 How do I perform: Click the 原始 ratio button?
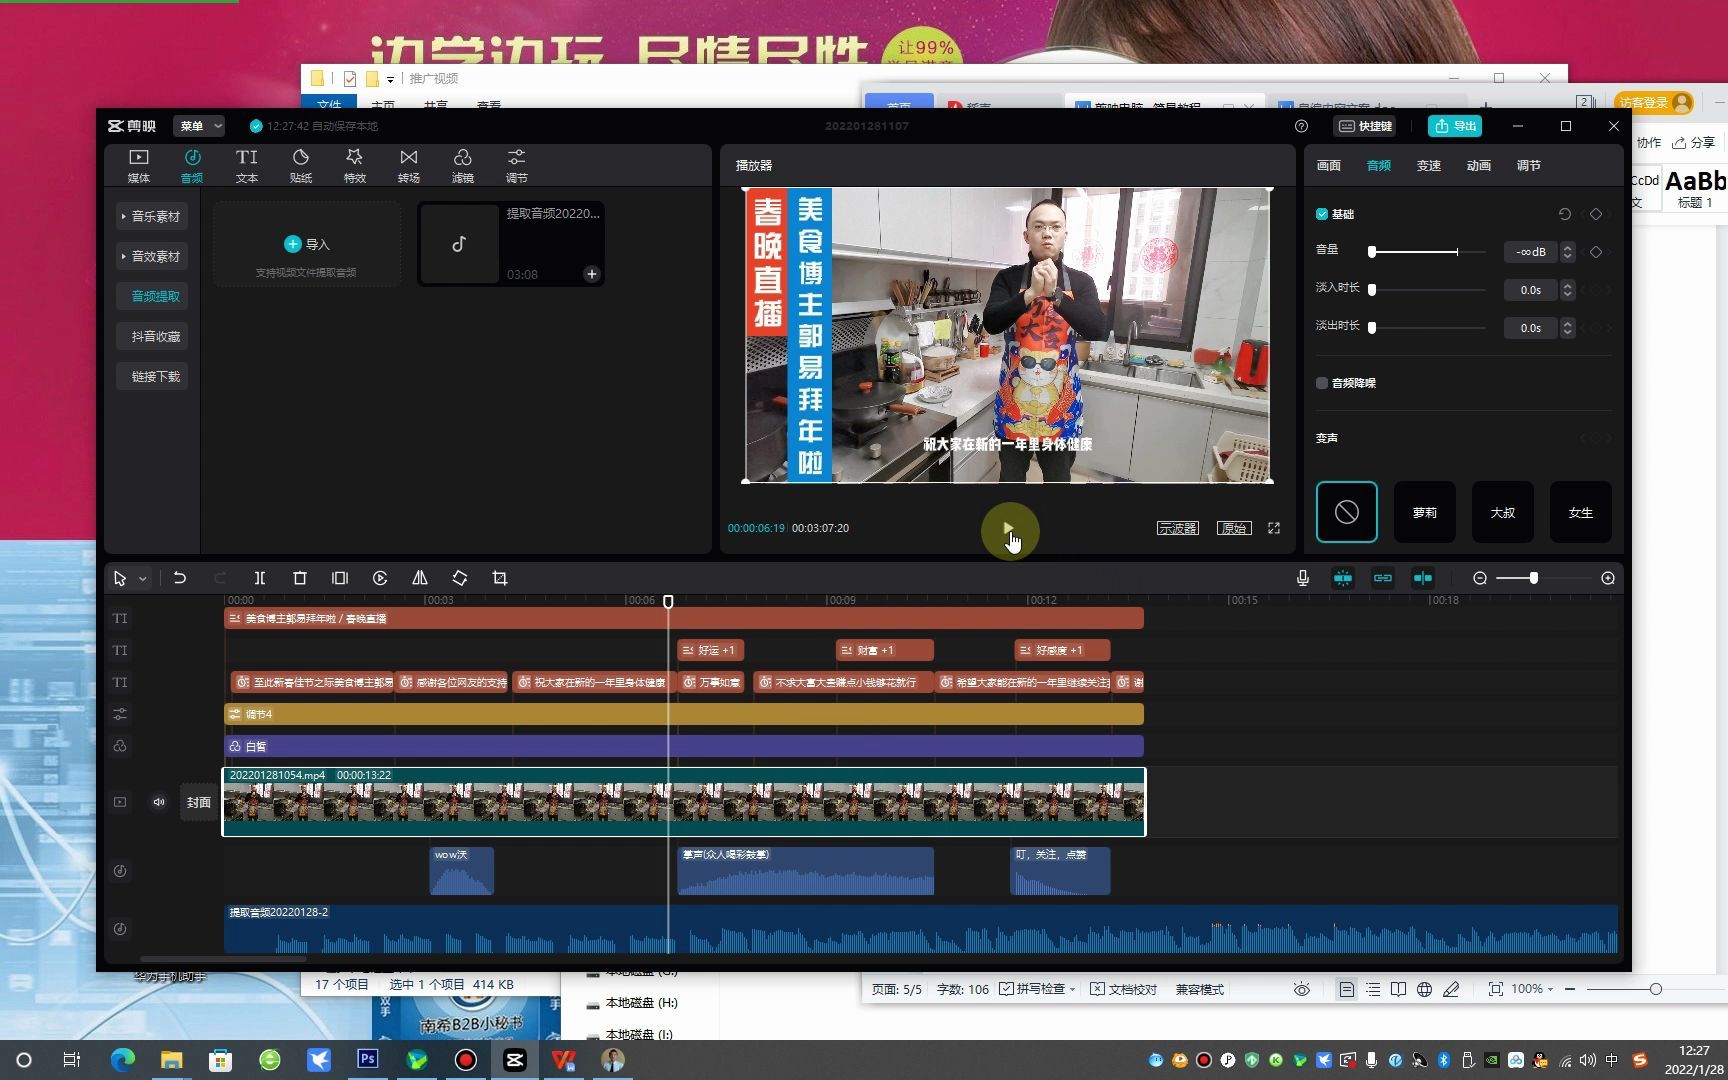click(1234, 528)
